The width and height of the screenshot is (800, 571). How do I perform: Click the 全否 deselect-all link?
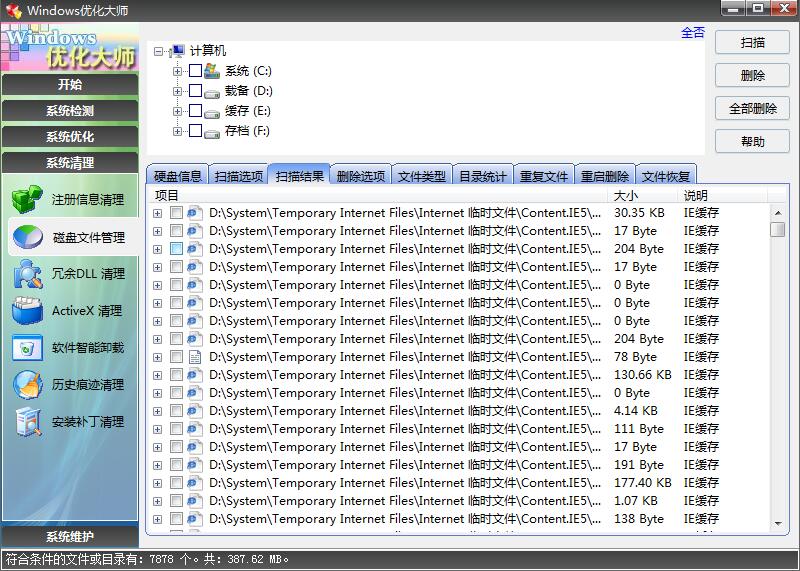[x=693, y=33]
